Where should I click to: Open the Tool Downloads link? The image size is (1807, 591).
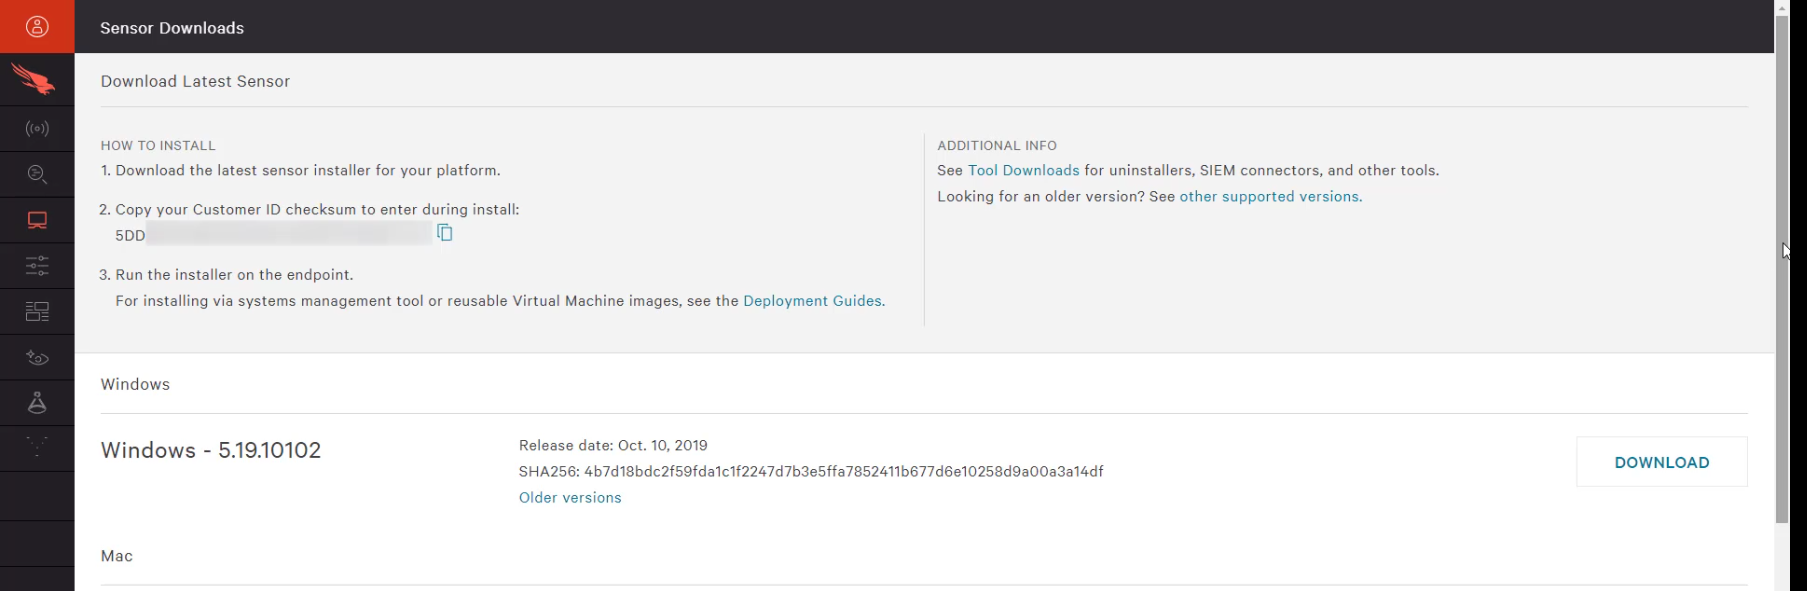pyautogui.click(x=1023, y=171)
